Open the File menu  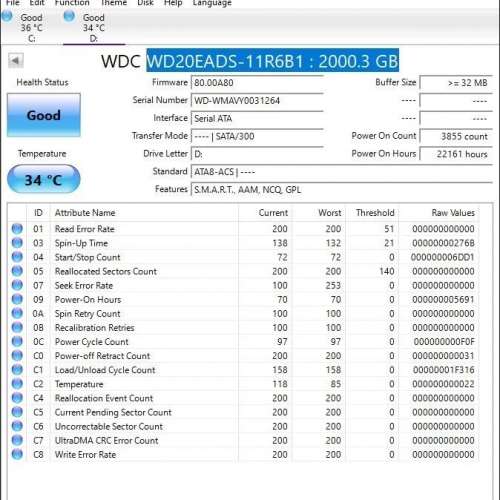[x=13, y=3]
